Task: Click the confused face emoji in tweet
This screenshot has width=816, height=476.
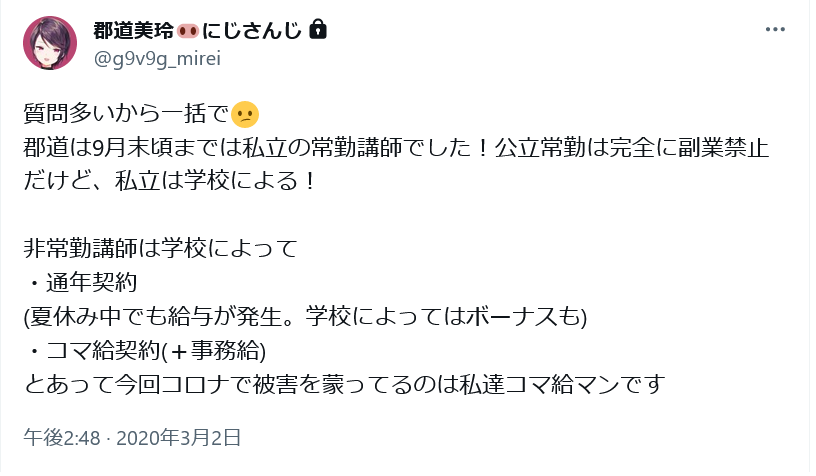Action: pyautogui.click(x=245, y=114)
